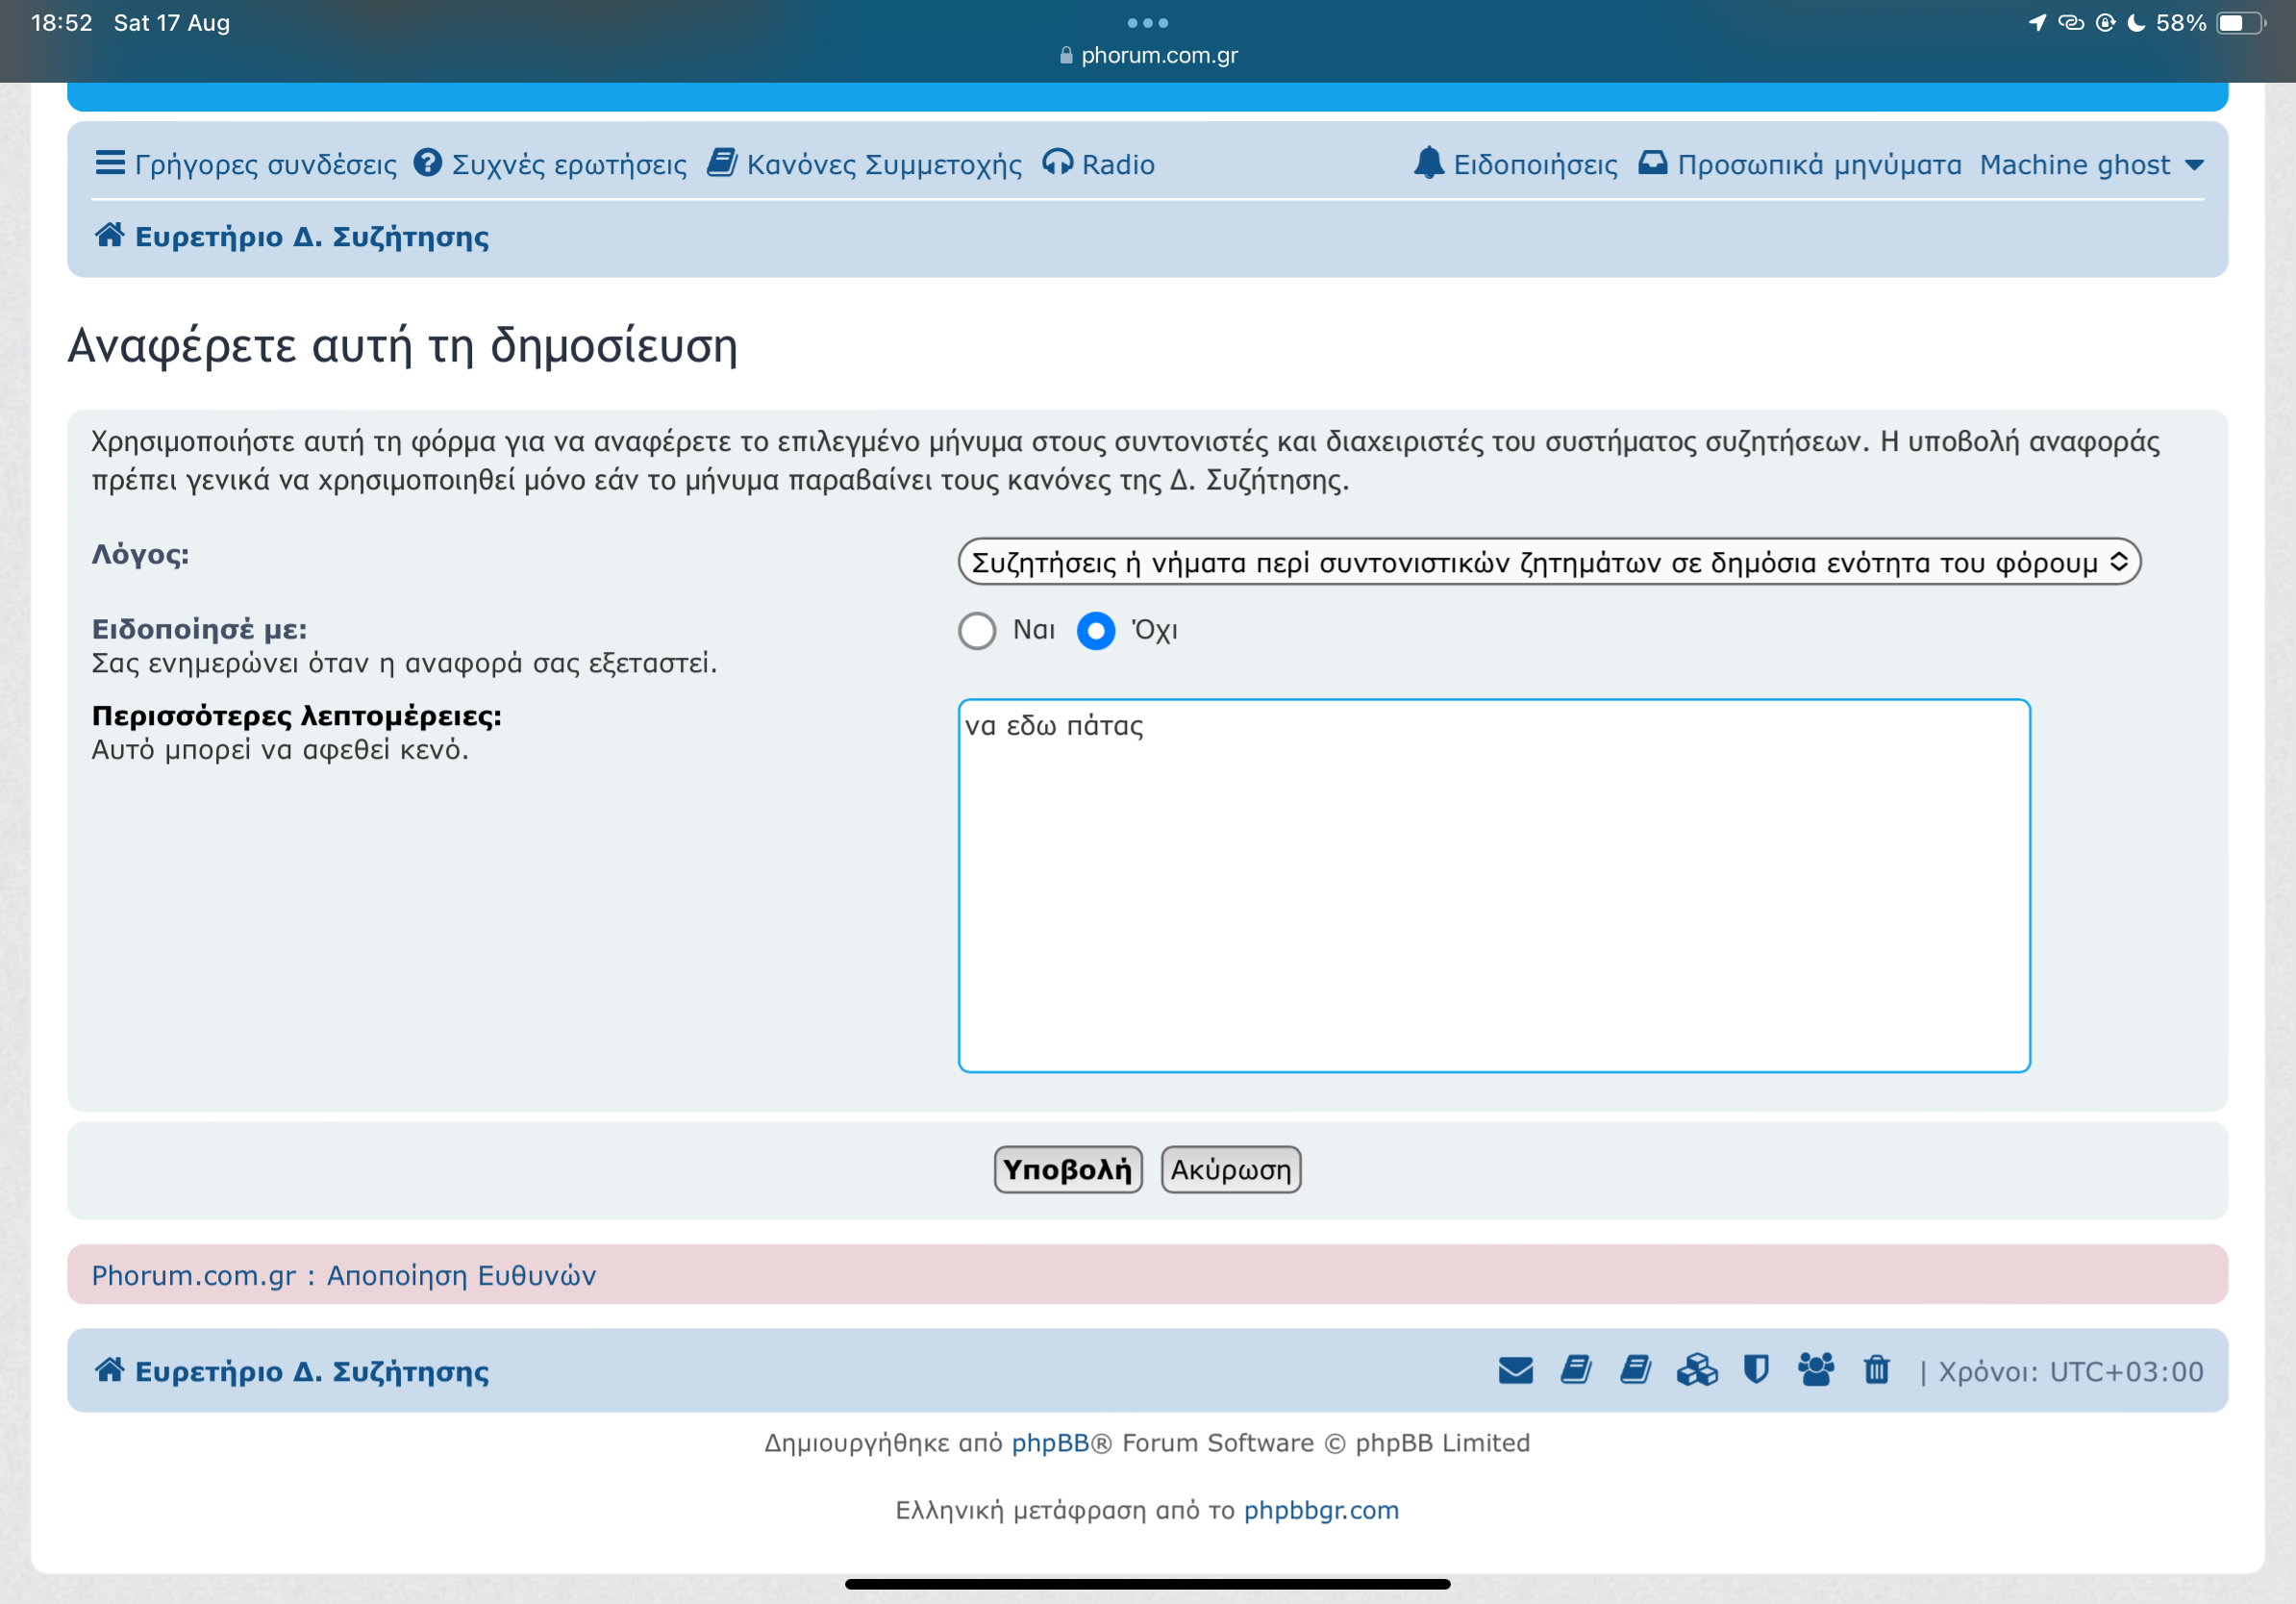Viewport: 2296px width, 1604px height.
Task: Click the headphones Radio icon
Action: [1057, 163]
